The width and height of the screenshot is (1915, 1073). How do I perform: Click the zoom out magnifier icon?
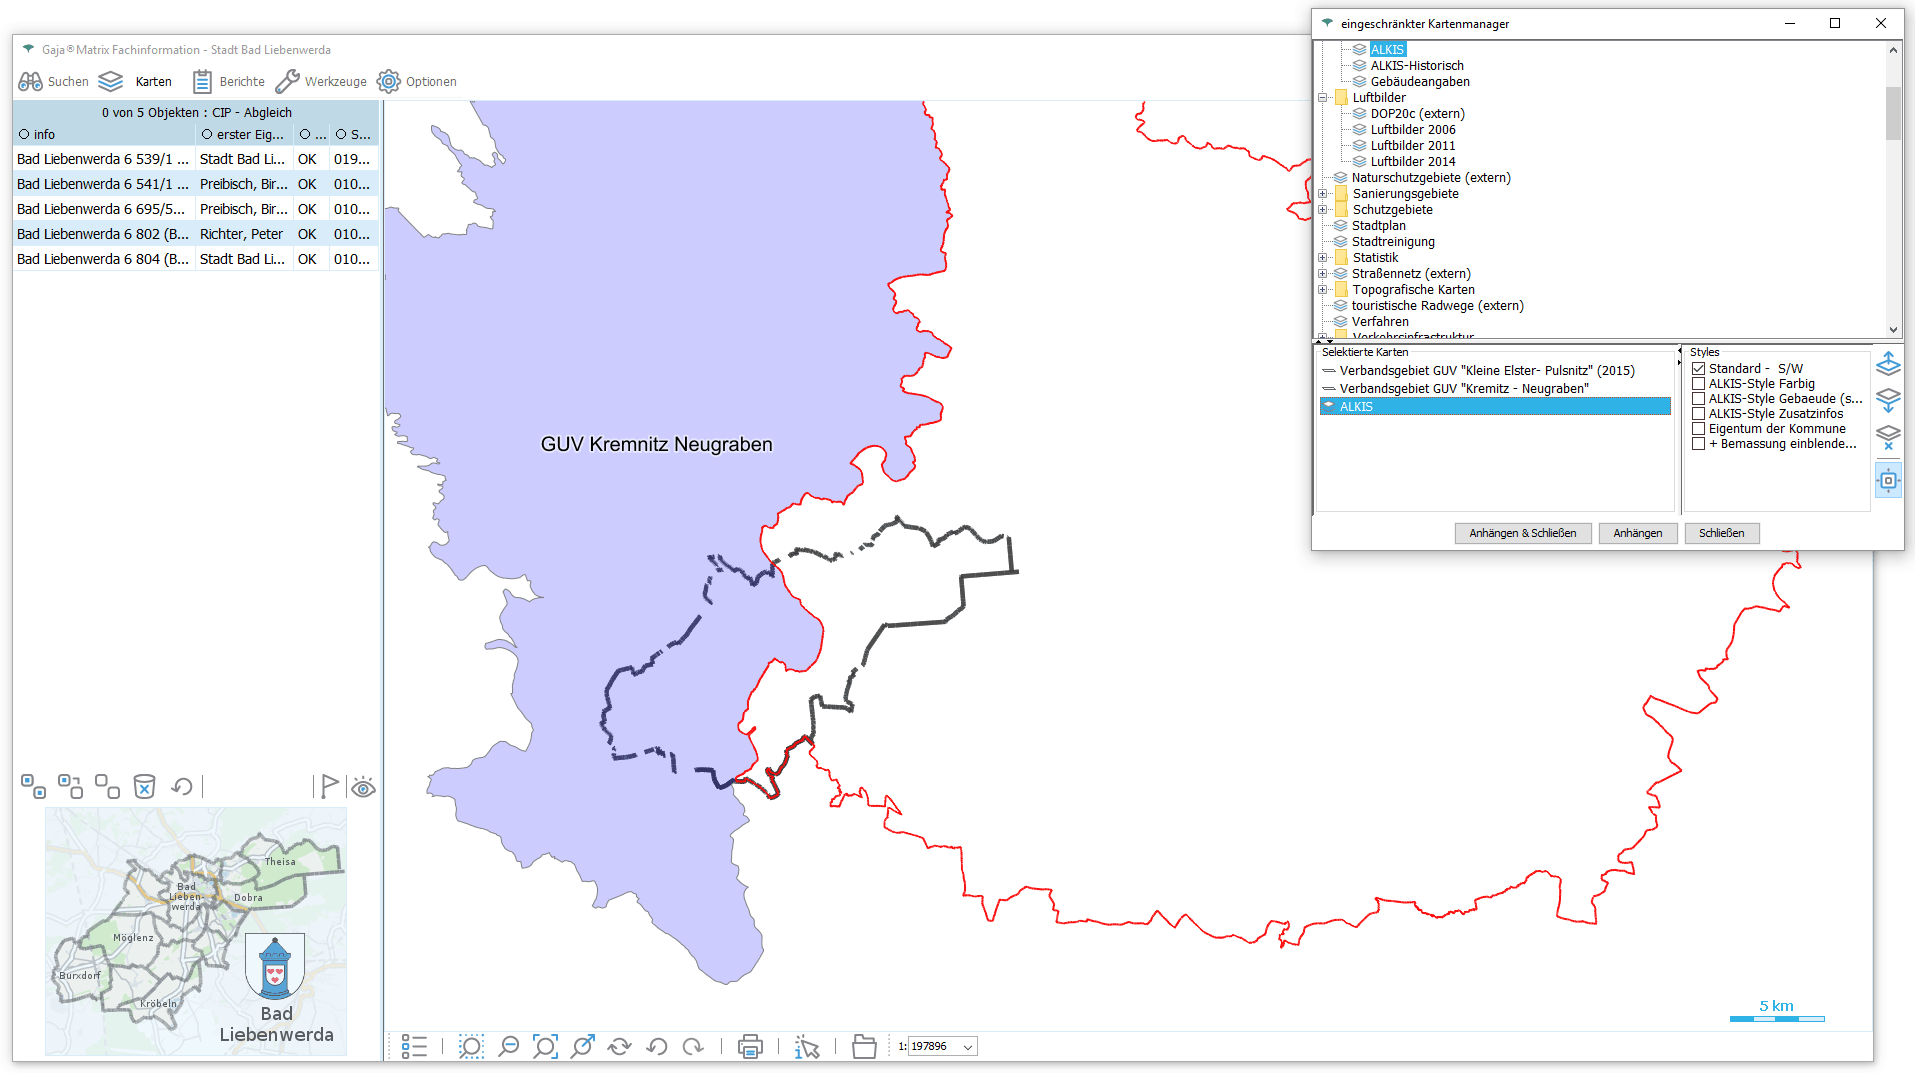508,1047
